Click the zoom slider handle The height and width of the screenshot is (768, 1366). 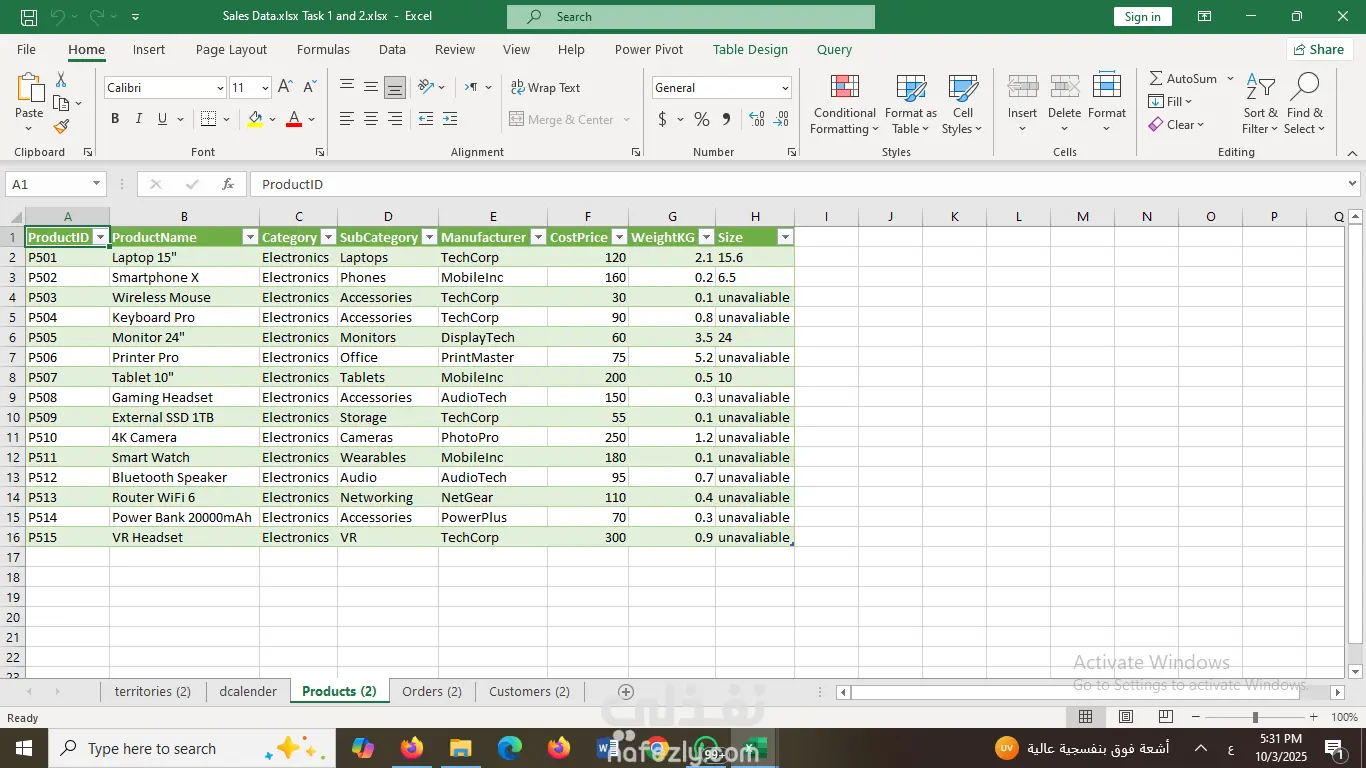click(x=1255, y=717)
